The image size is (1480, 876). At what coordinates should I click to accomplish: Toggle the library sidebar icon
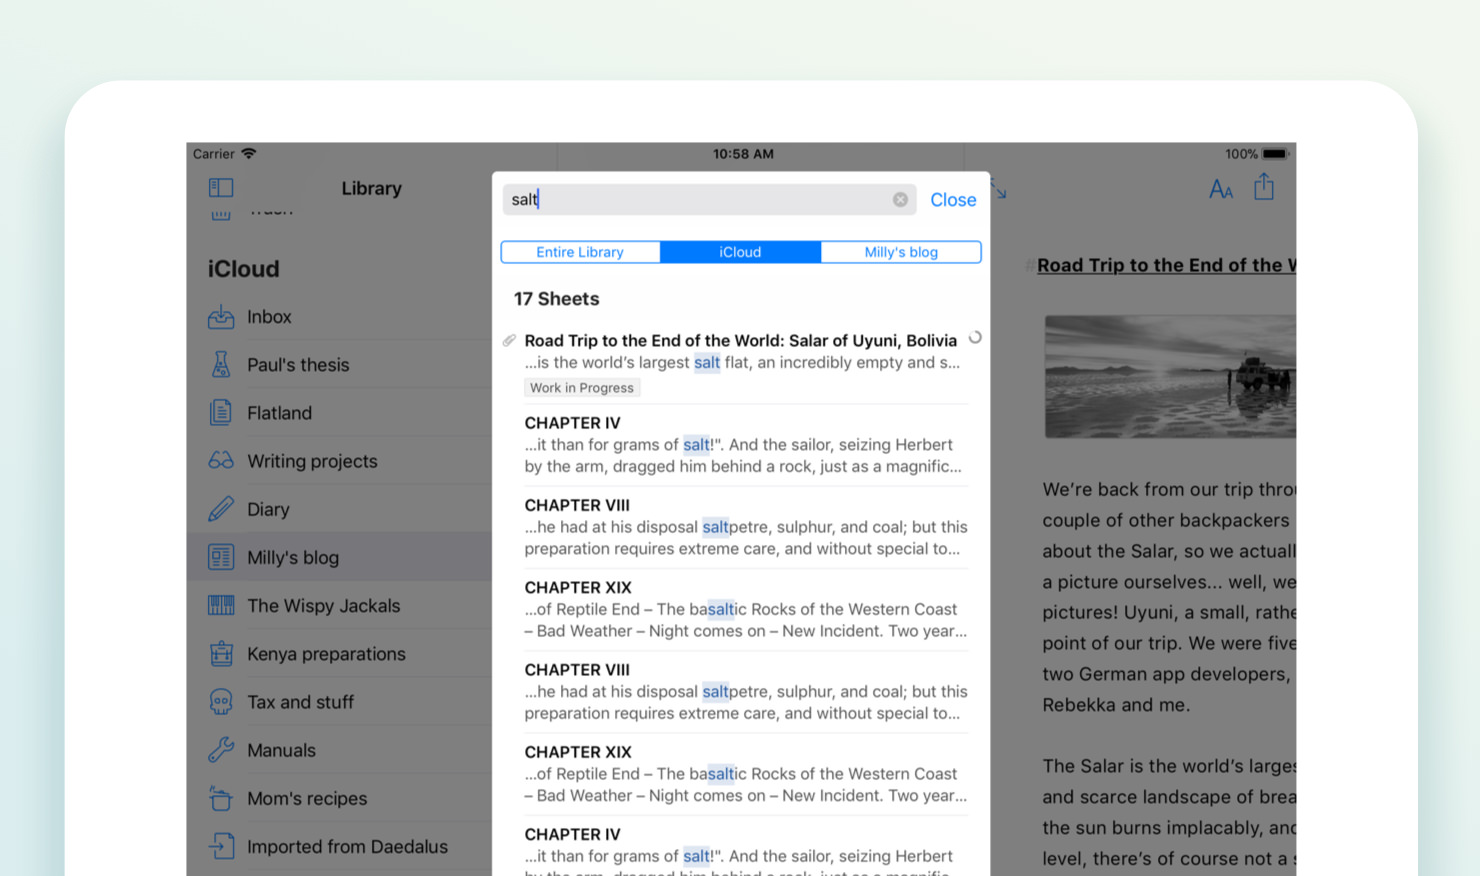pos(221,188)
